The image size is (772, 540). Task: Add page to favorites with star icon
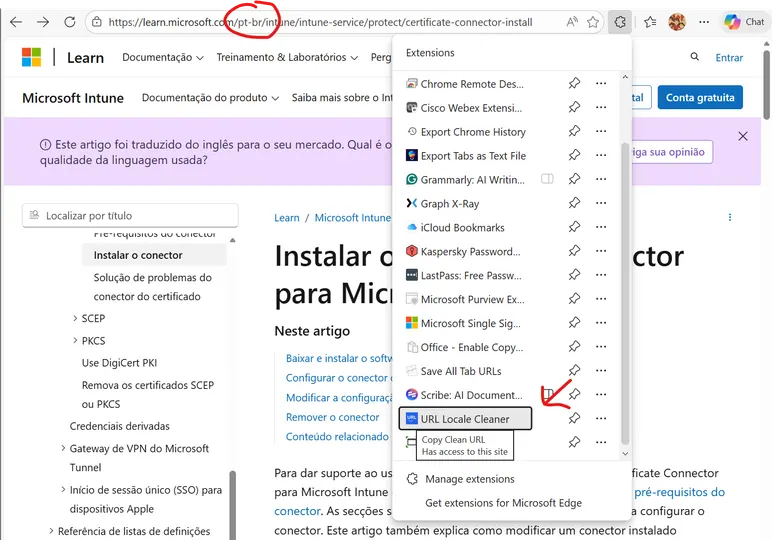tap(593, 22)
